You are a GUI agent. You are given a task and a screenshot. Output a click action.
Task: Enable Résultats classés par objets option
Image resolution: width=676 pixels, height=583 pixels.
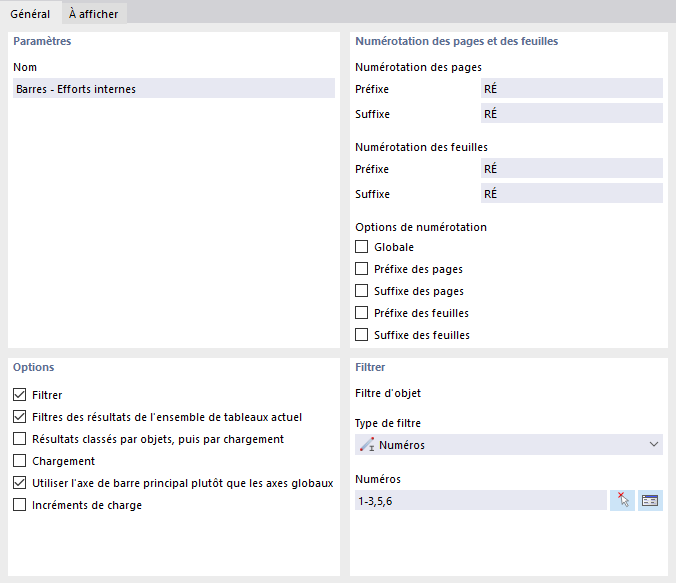pos(20,439)
